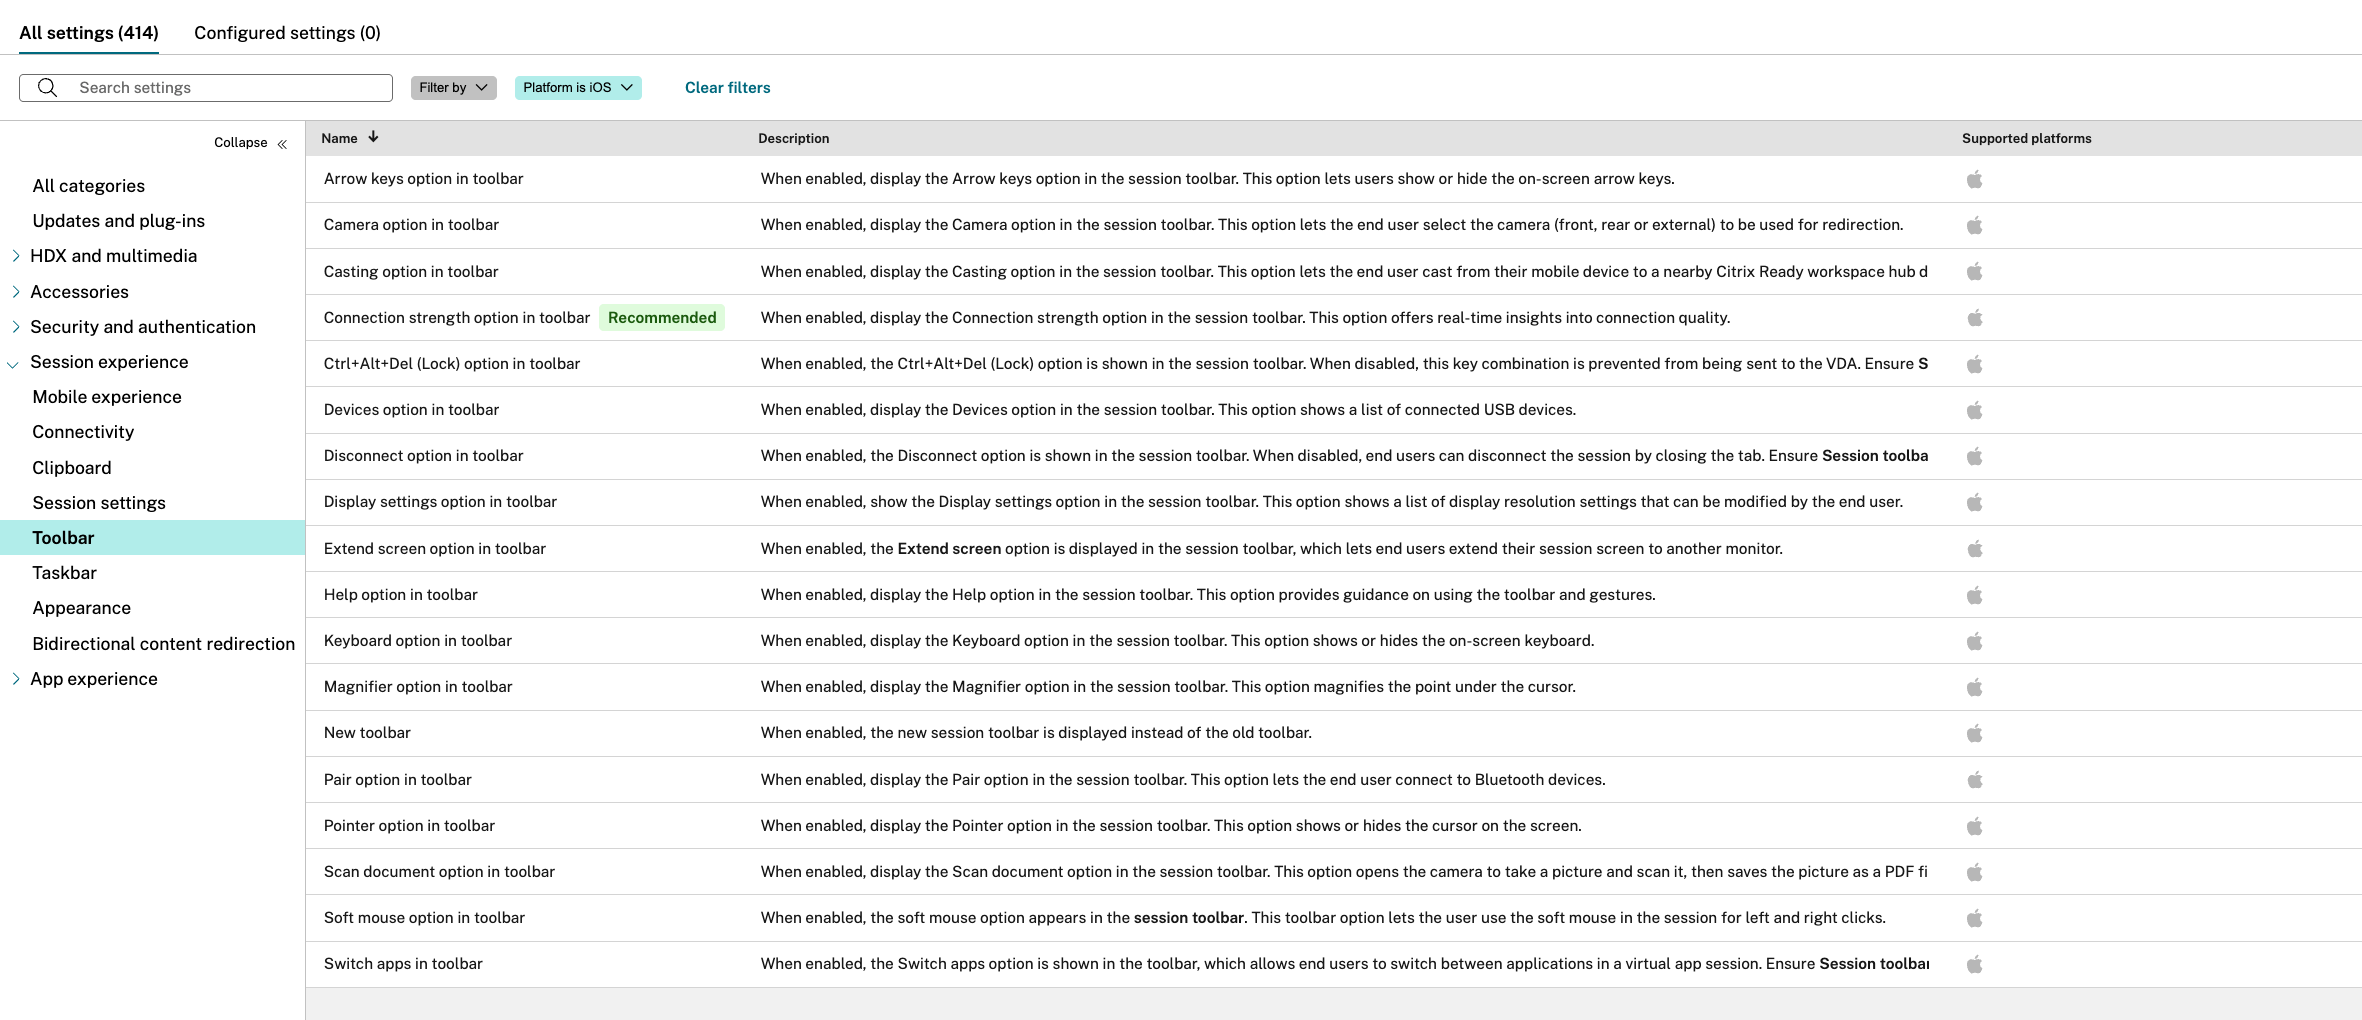2362x1020 pixels.
Task: Focus the Search settings input field
Action: point(230,88)
